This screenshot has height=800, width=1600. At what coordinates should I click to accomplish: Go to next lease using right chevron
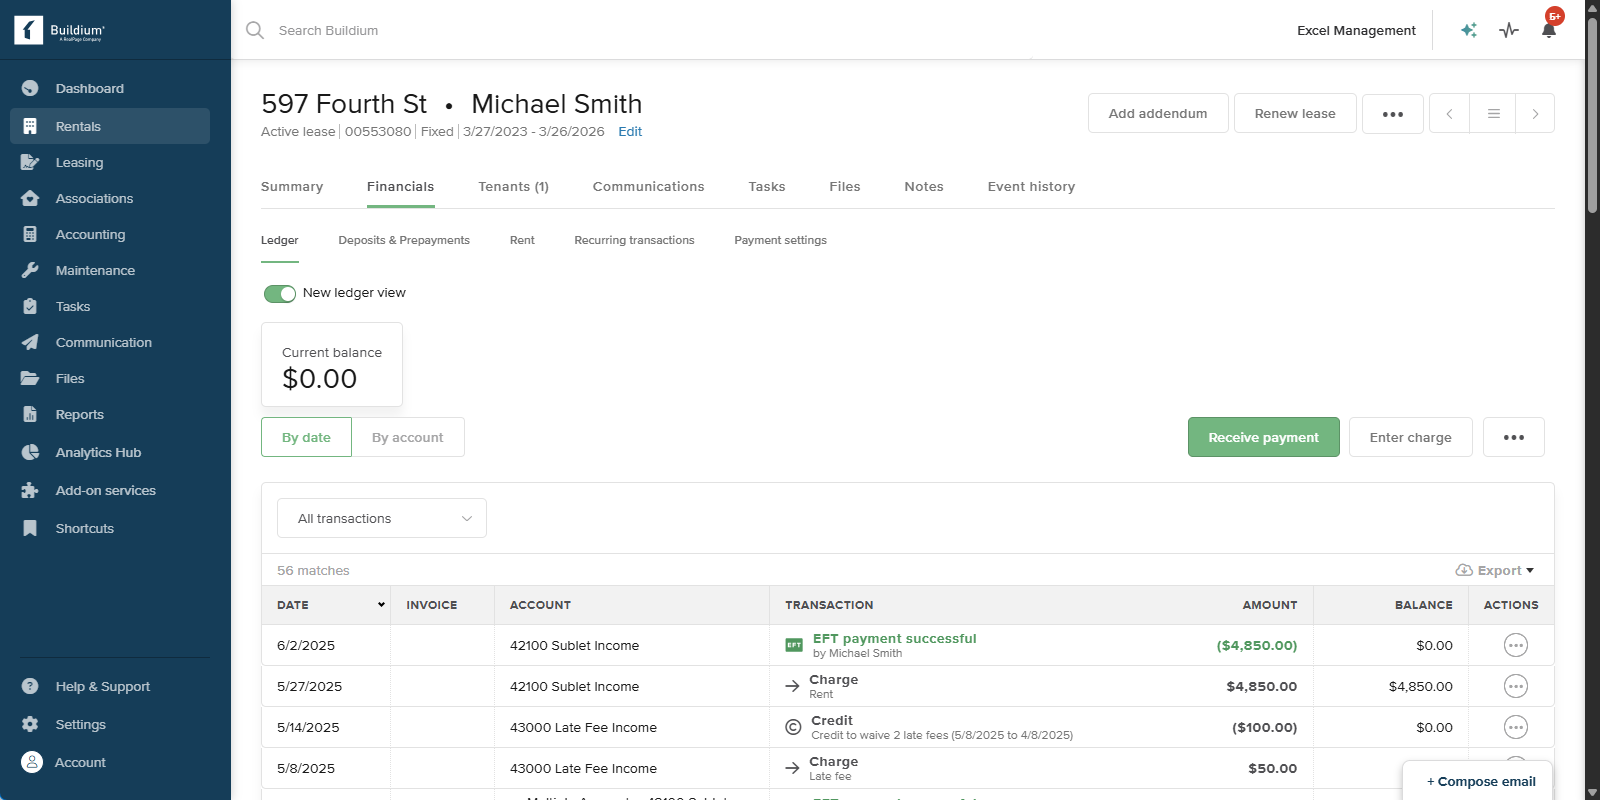(1535, 114)
